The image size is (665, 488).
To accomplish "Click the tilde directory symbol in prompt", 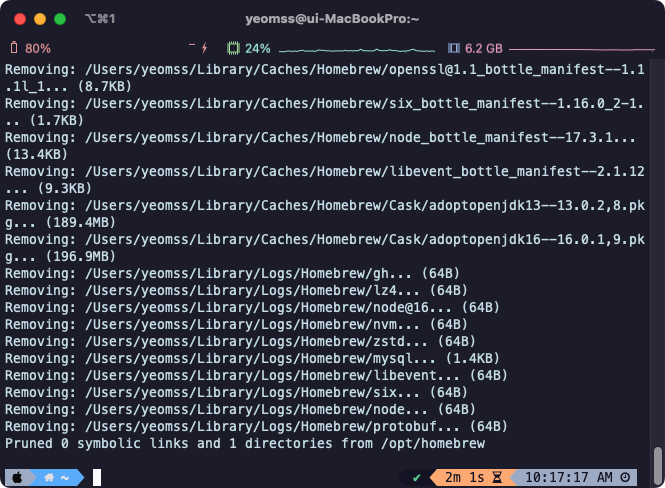I will (x=65, y=478).
